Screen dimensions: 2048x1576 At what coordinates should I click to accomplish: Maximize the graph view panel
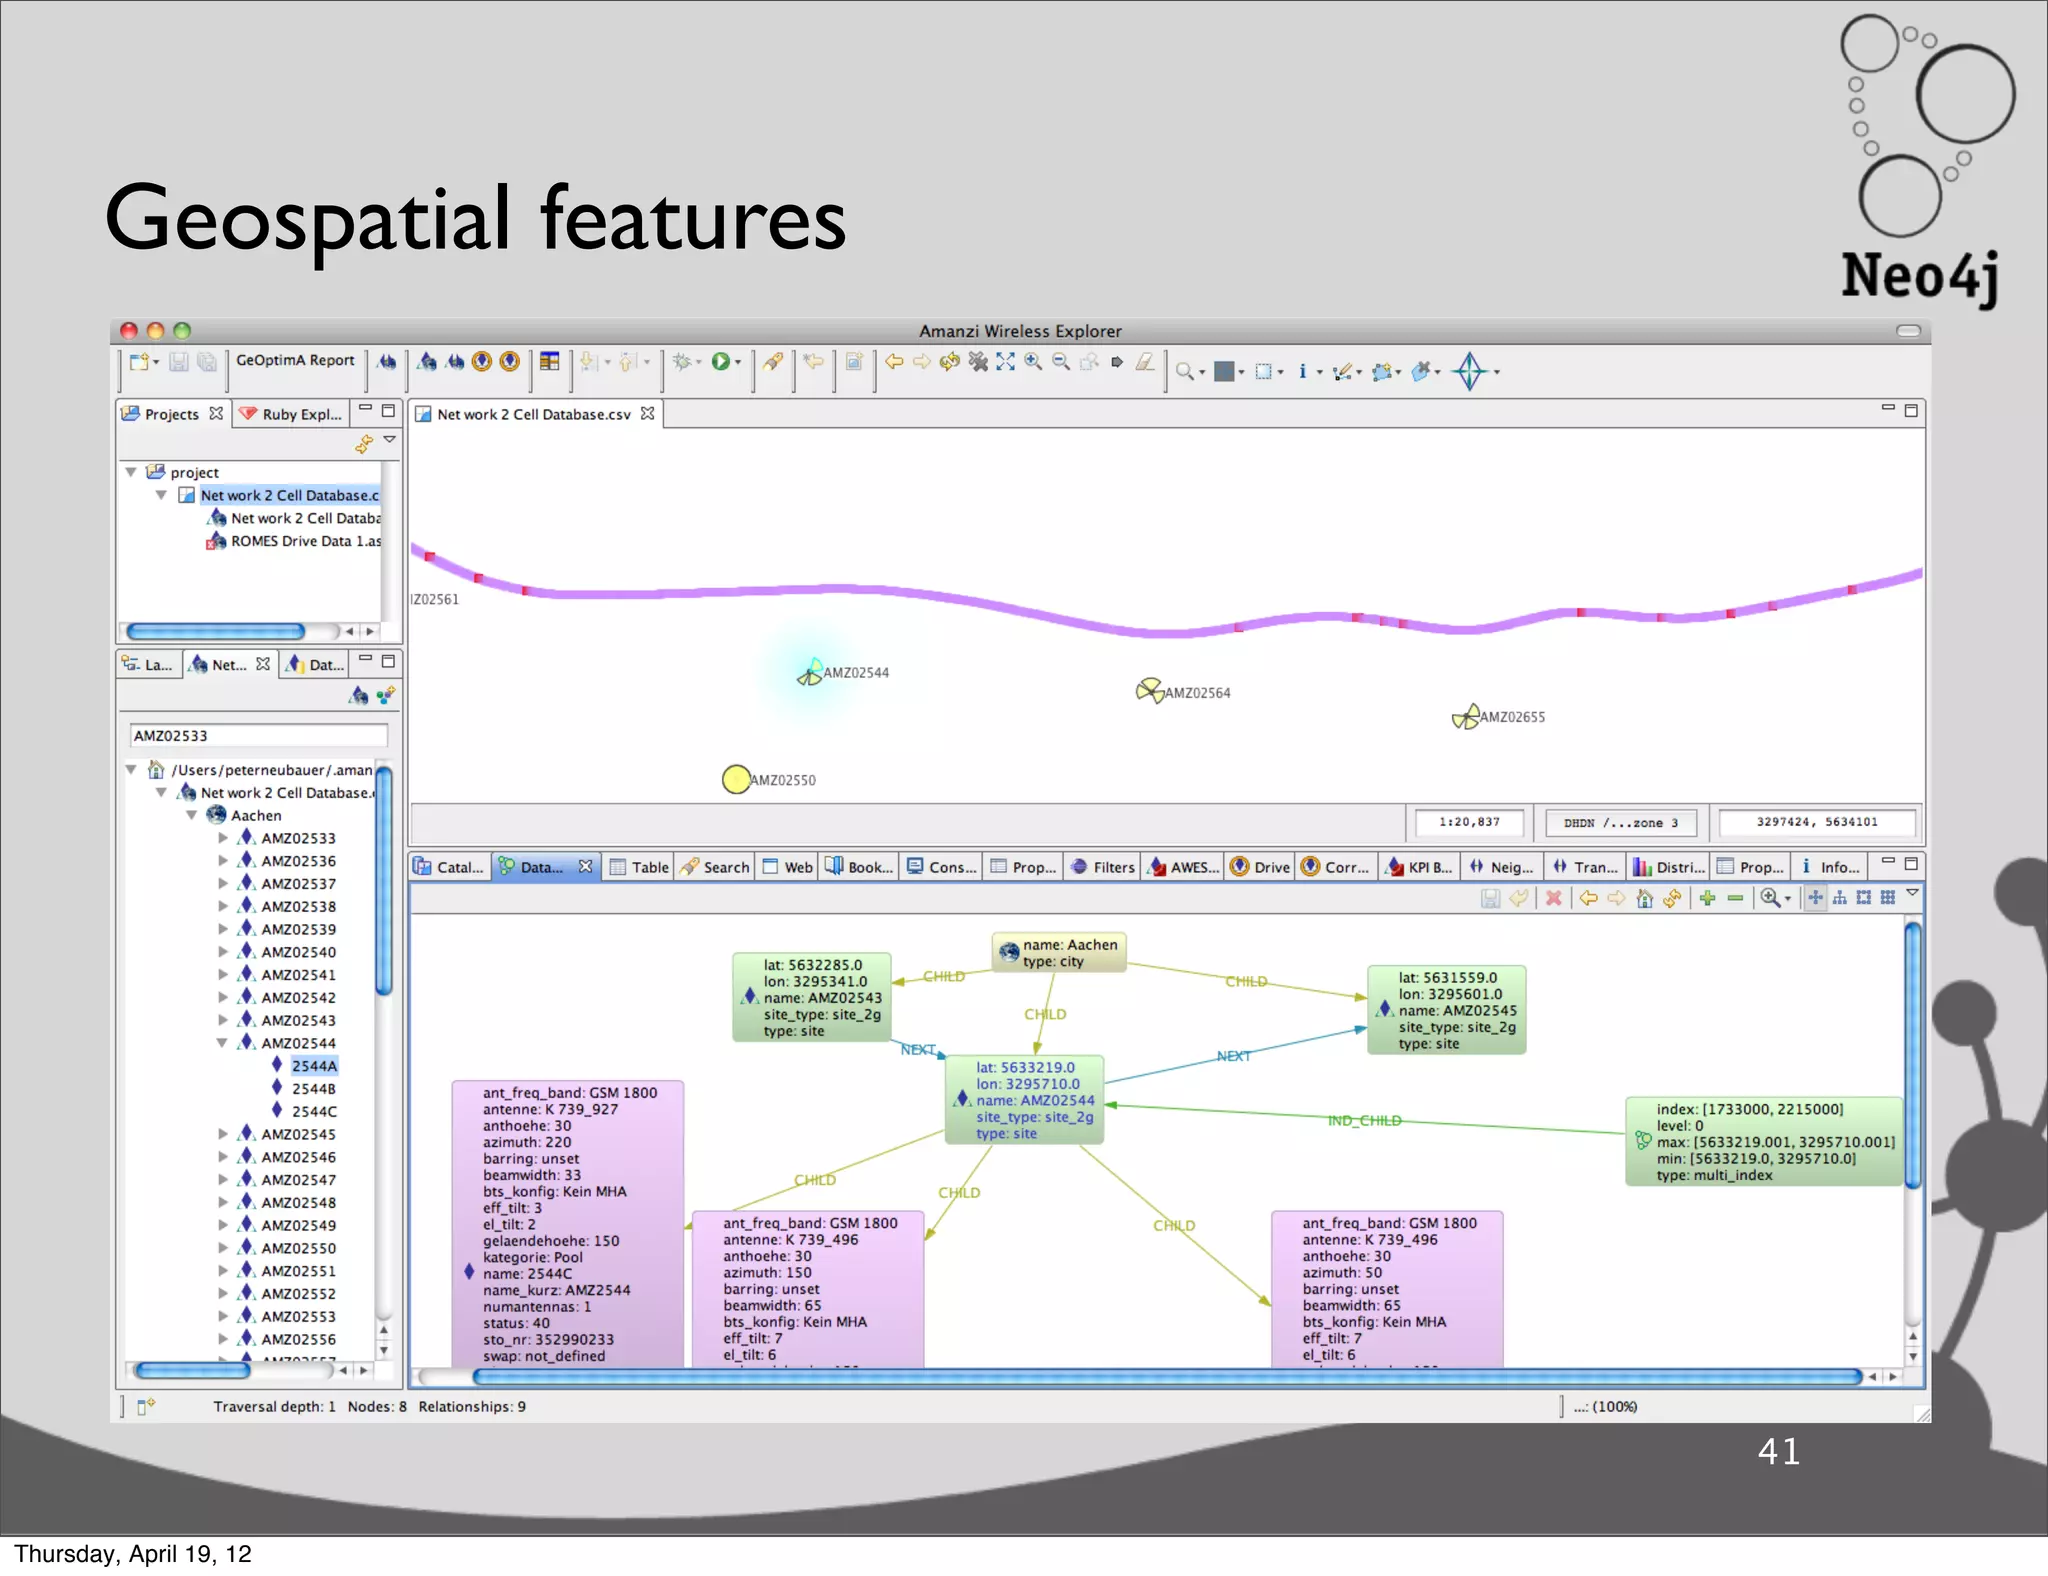point(1911,862)
